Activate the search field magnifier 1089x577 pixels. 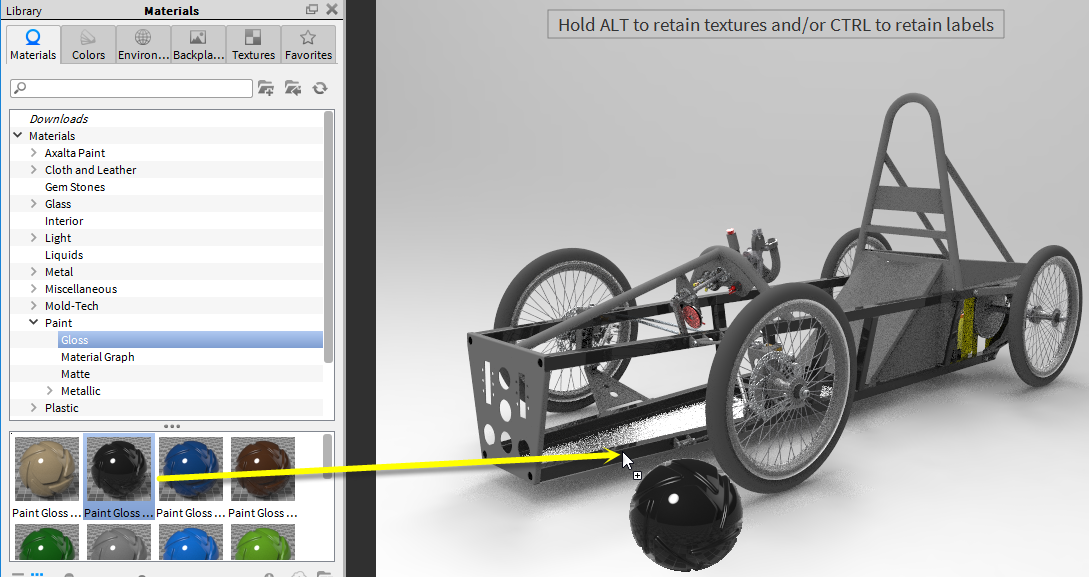point(20,88)
